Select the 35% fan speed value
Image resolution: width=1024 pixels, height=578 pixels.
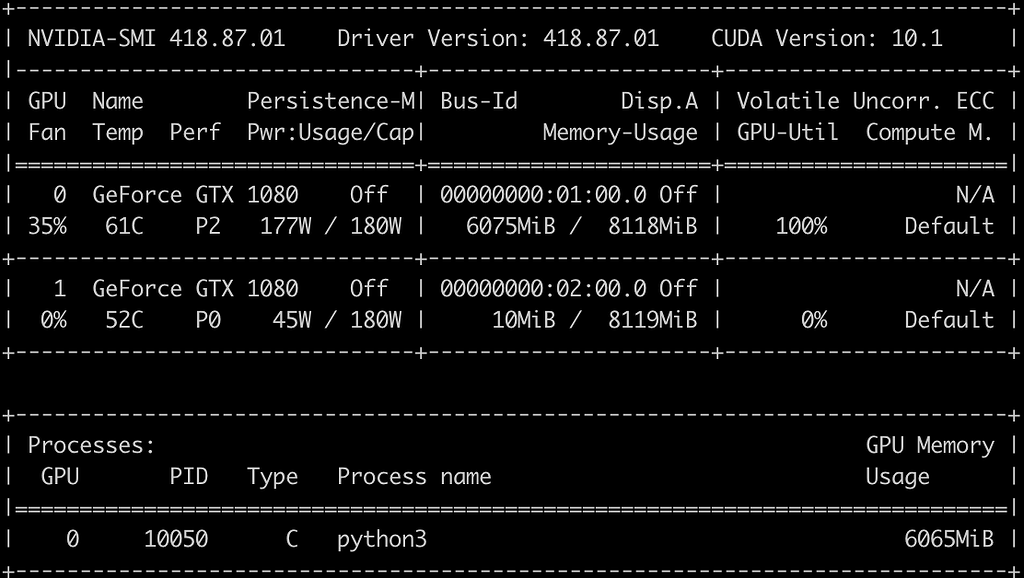click(47, 226)
